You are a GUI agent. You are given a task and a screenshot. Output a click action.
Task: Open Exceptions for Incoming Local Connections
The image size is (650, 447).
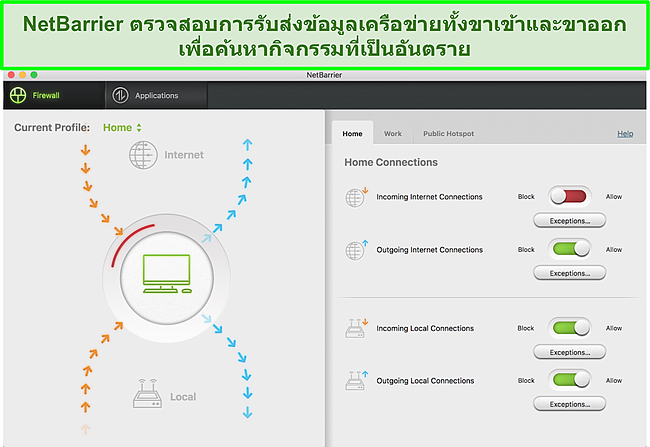(x=570, y=352)
